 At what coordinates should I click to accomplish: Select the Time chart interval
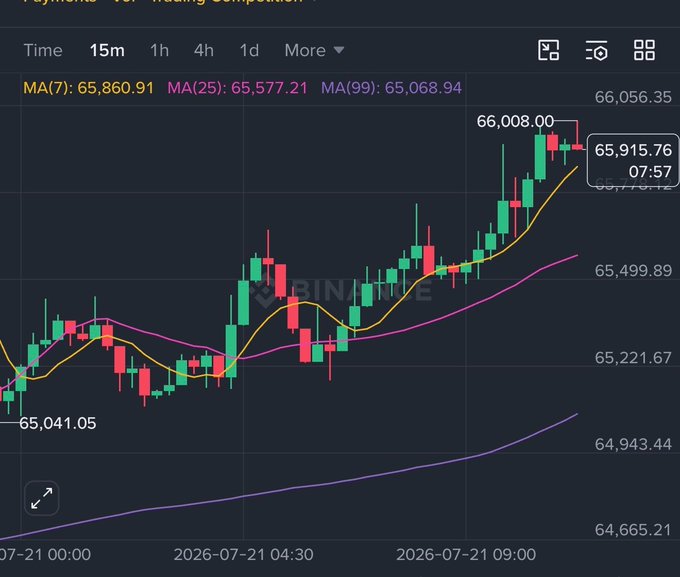pos(43,50)
